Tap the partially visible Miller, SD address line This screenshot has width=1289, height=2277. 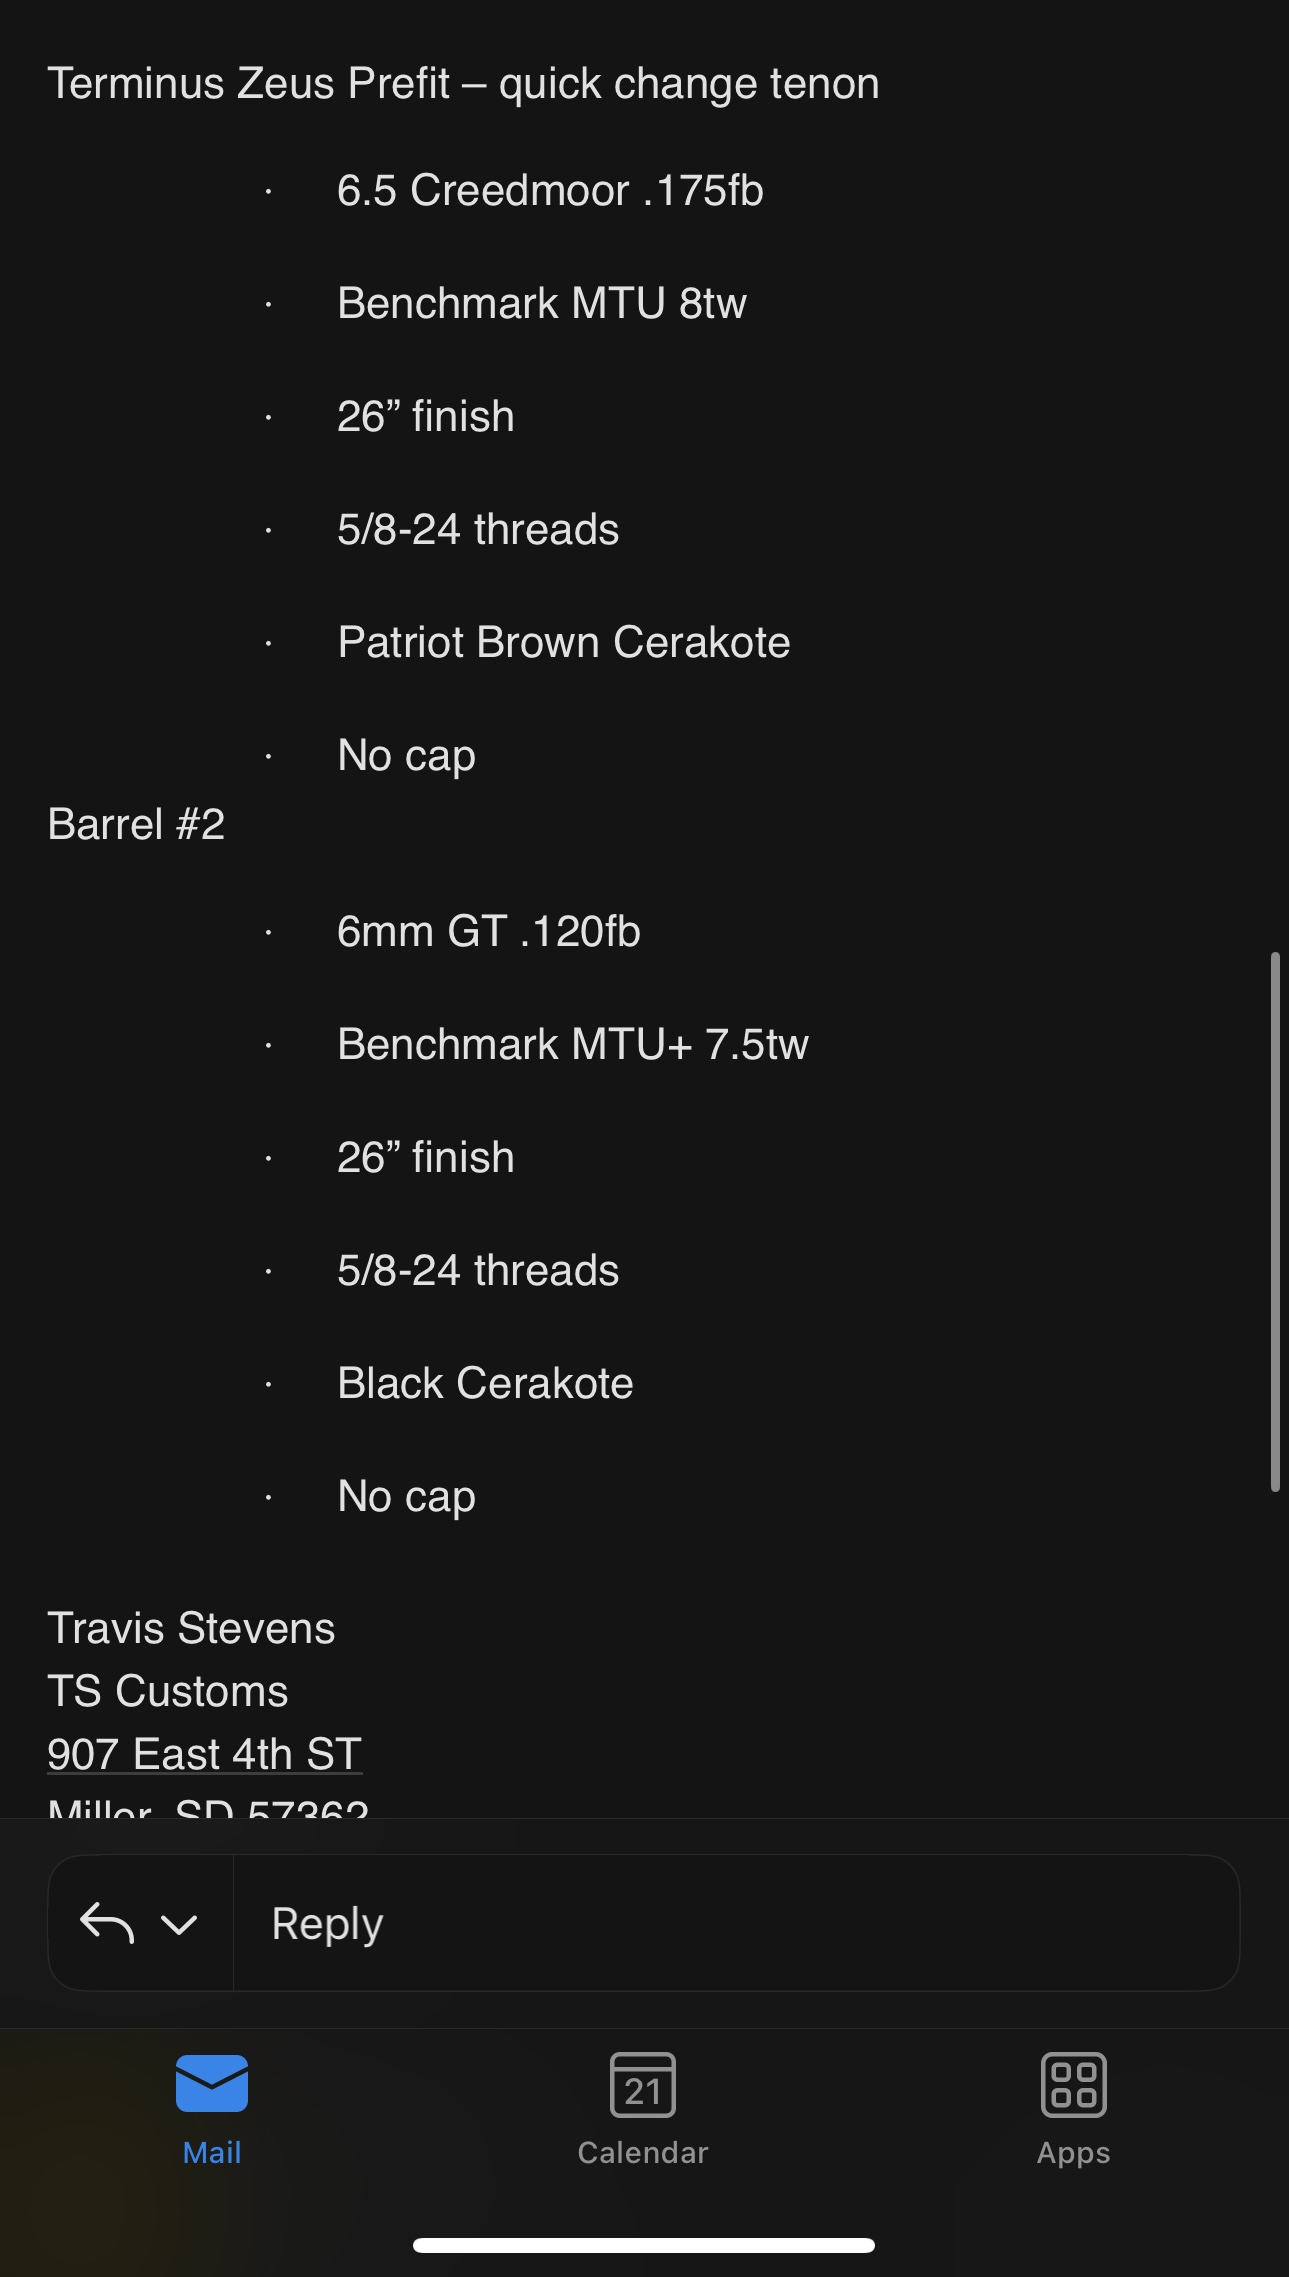coord(208,1808)
